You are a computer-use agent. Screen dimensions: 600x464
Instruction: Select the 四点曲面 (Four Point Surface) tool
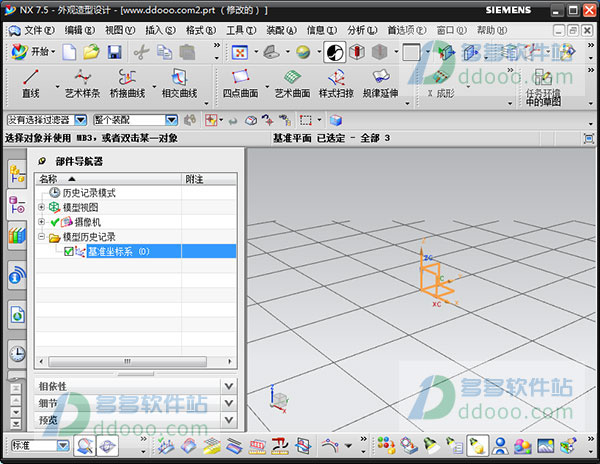click(x=240, y=84)
